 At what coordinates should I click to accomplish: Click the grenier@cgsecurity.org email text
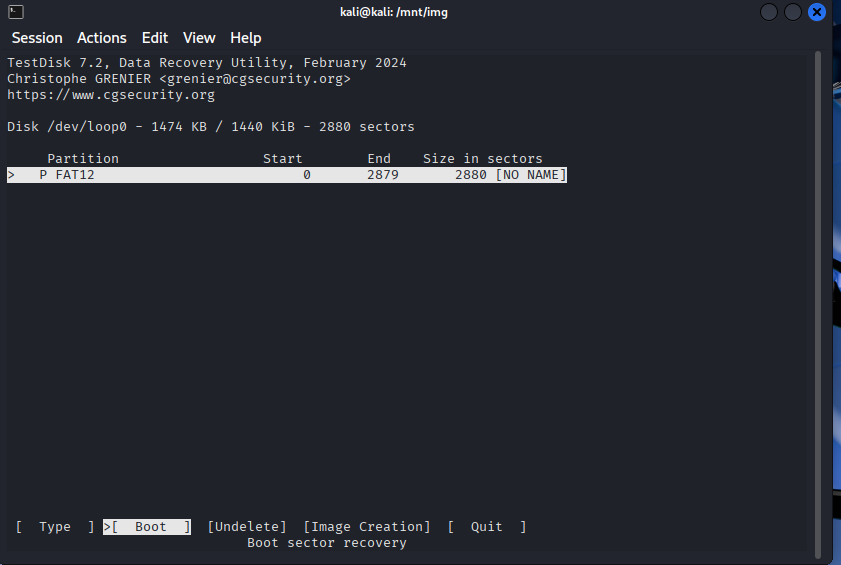point(255,79)
